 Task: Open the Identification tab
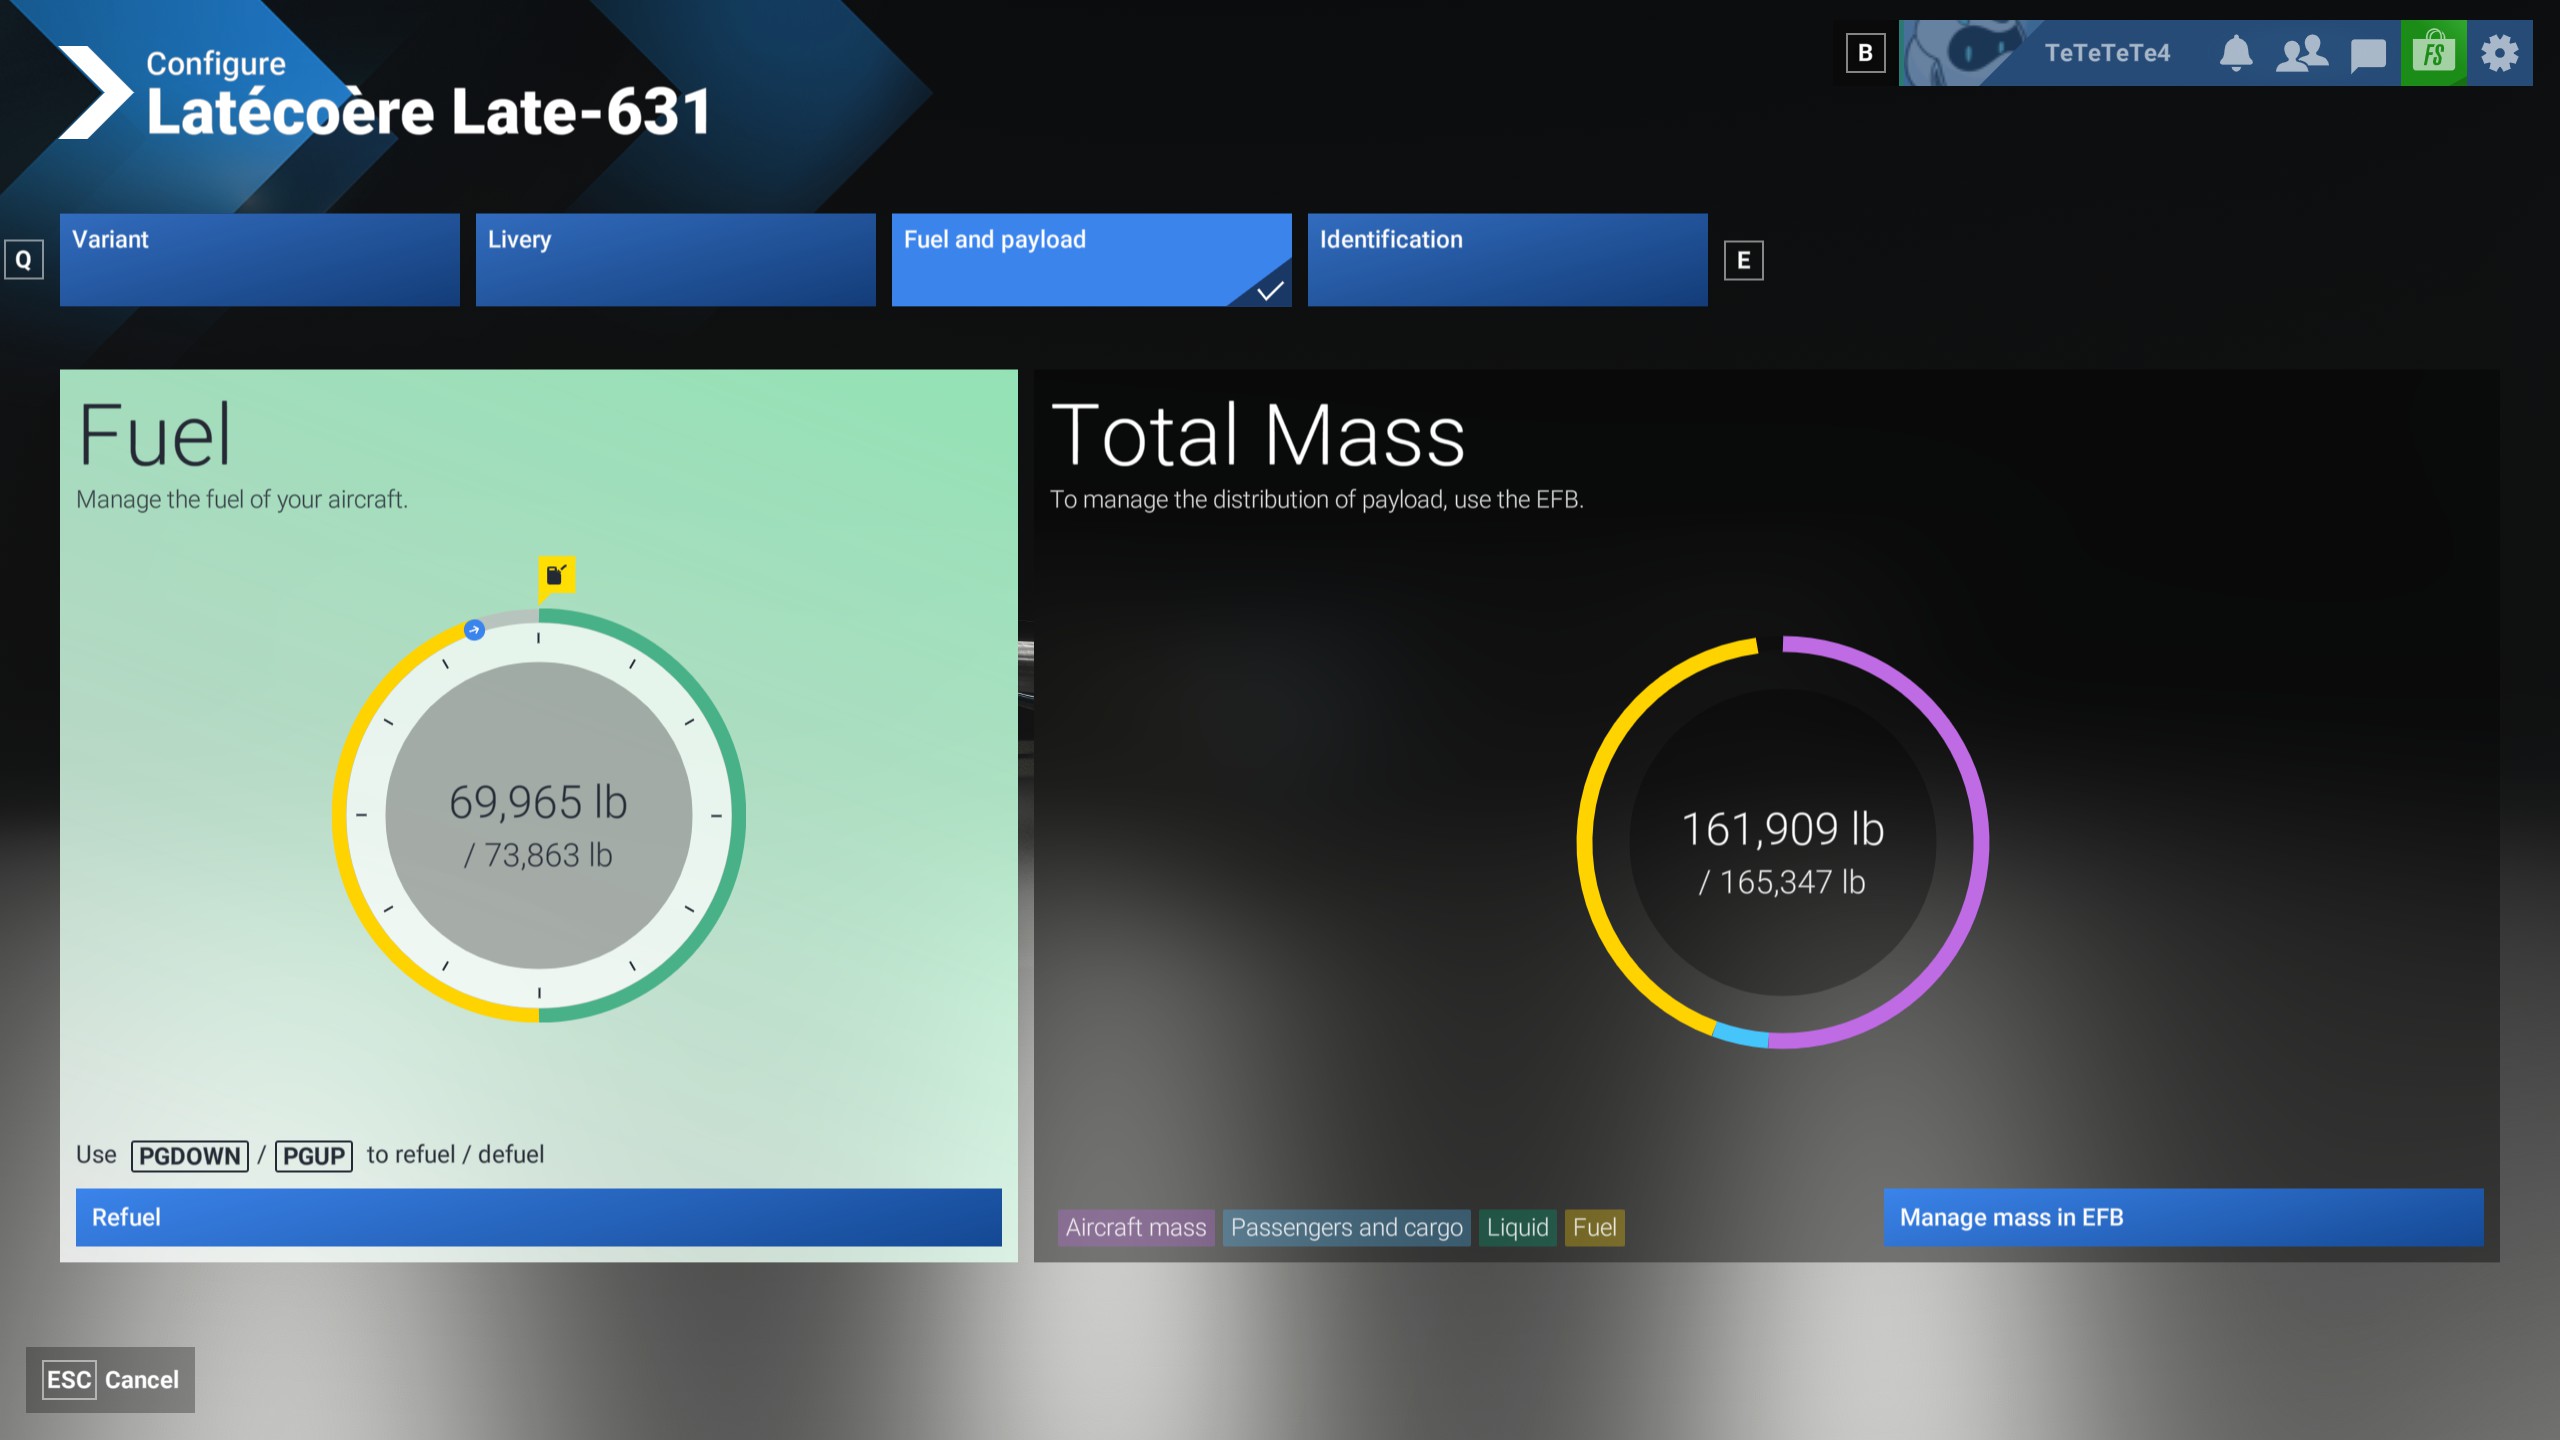1507,260
